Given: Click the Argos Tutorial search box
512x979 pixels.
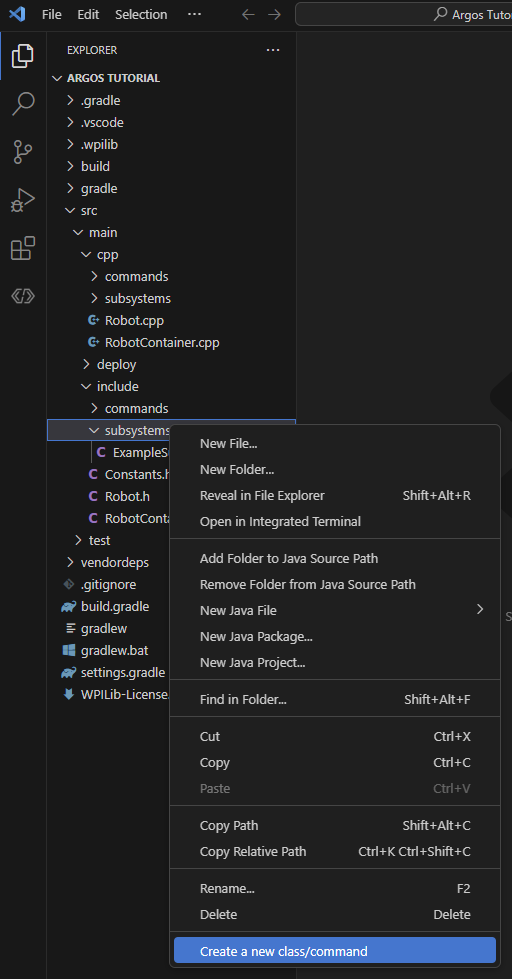Looking at the screenshot, I should [403, 14].
